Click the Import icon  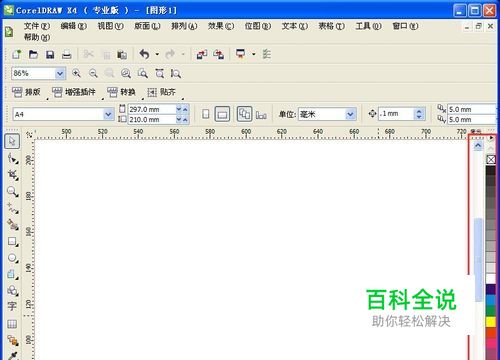[x=202, y=54]
